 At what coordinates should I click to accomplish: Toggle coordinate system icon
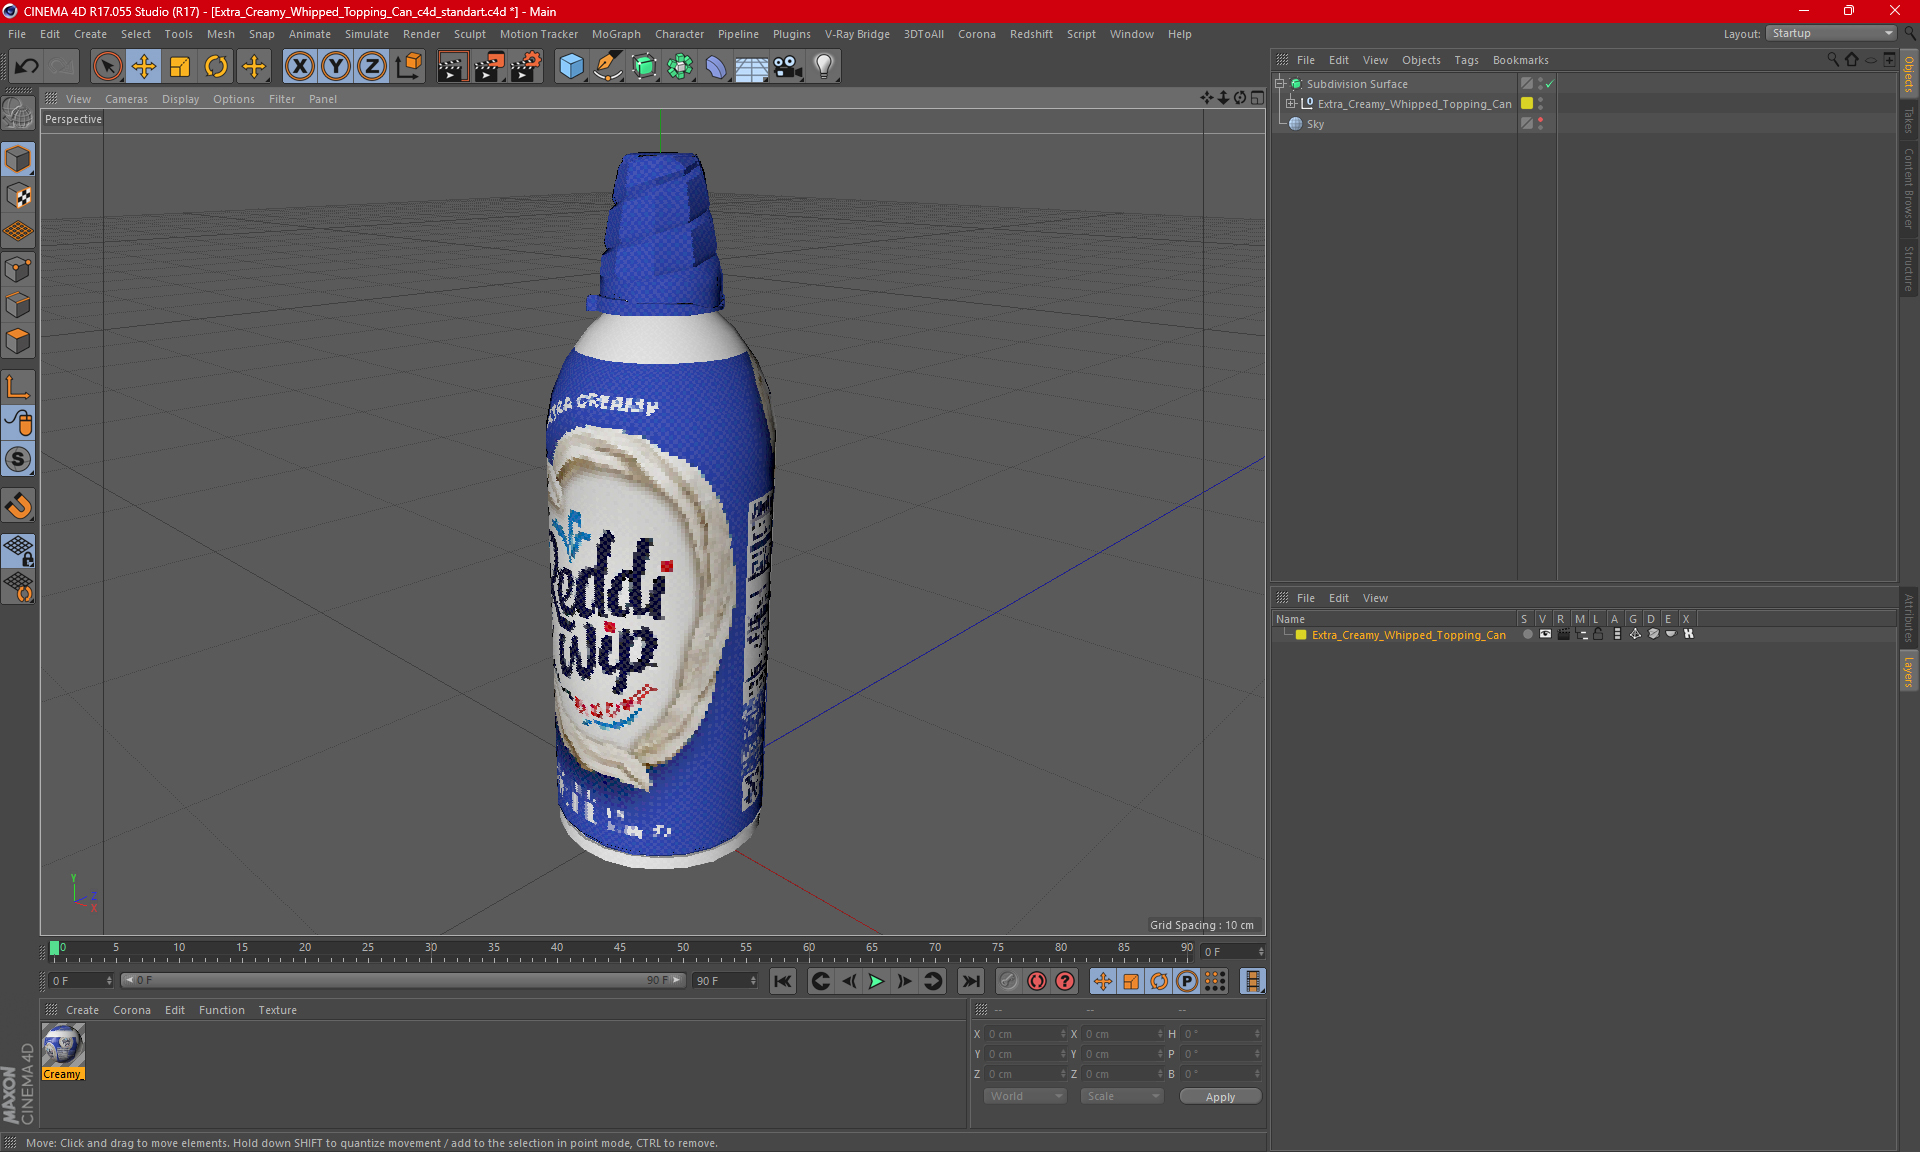click(408, 67)
